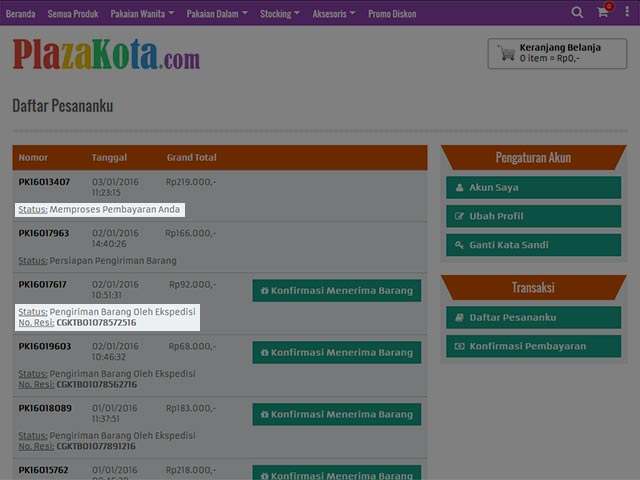This screenshot has height=480, width=640.
Task: Click the search magnifier icon
Action: tap(577, 13)
